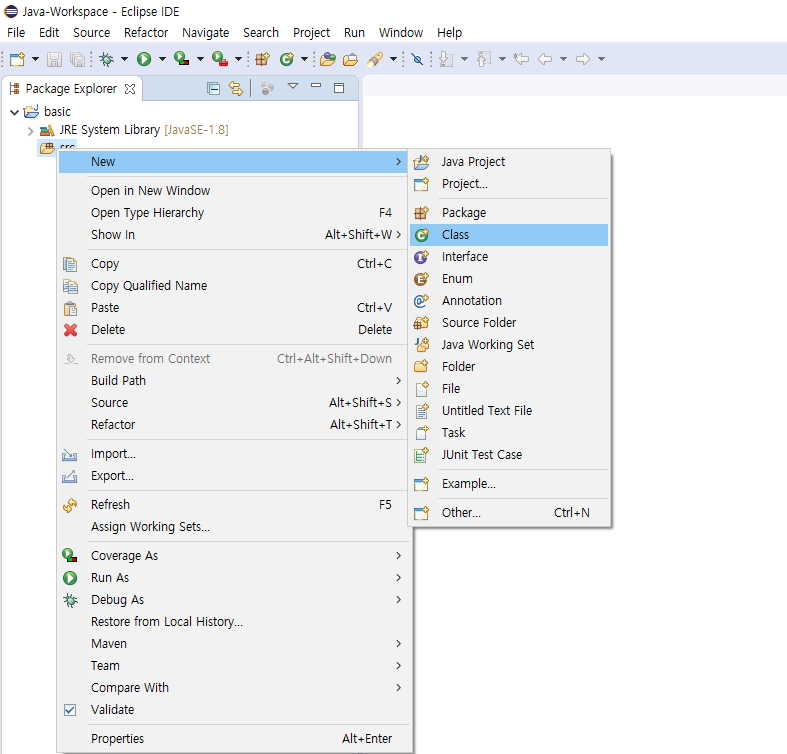Click the Back navigation arrow icon
This screenshot has width=787, height=754.
(x=545, y=59)
